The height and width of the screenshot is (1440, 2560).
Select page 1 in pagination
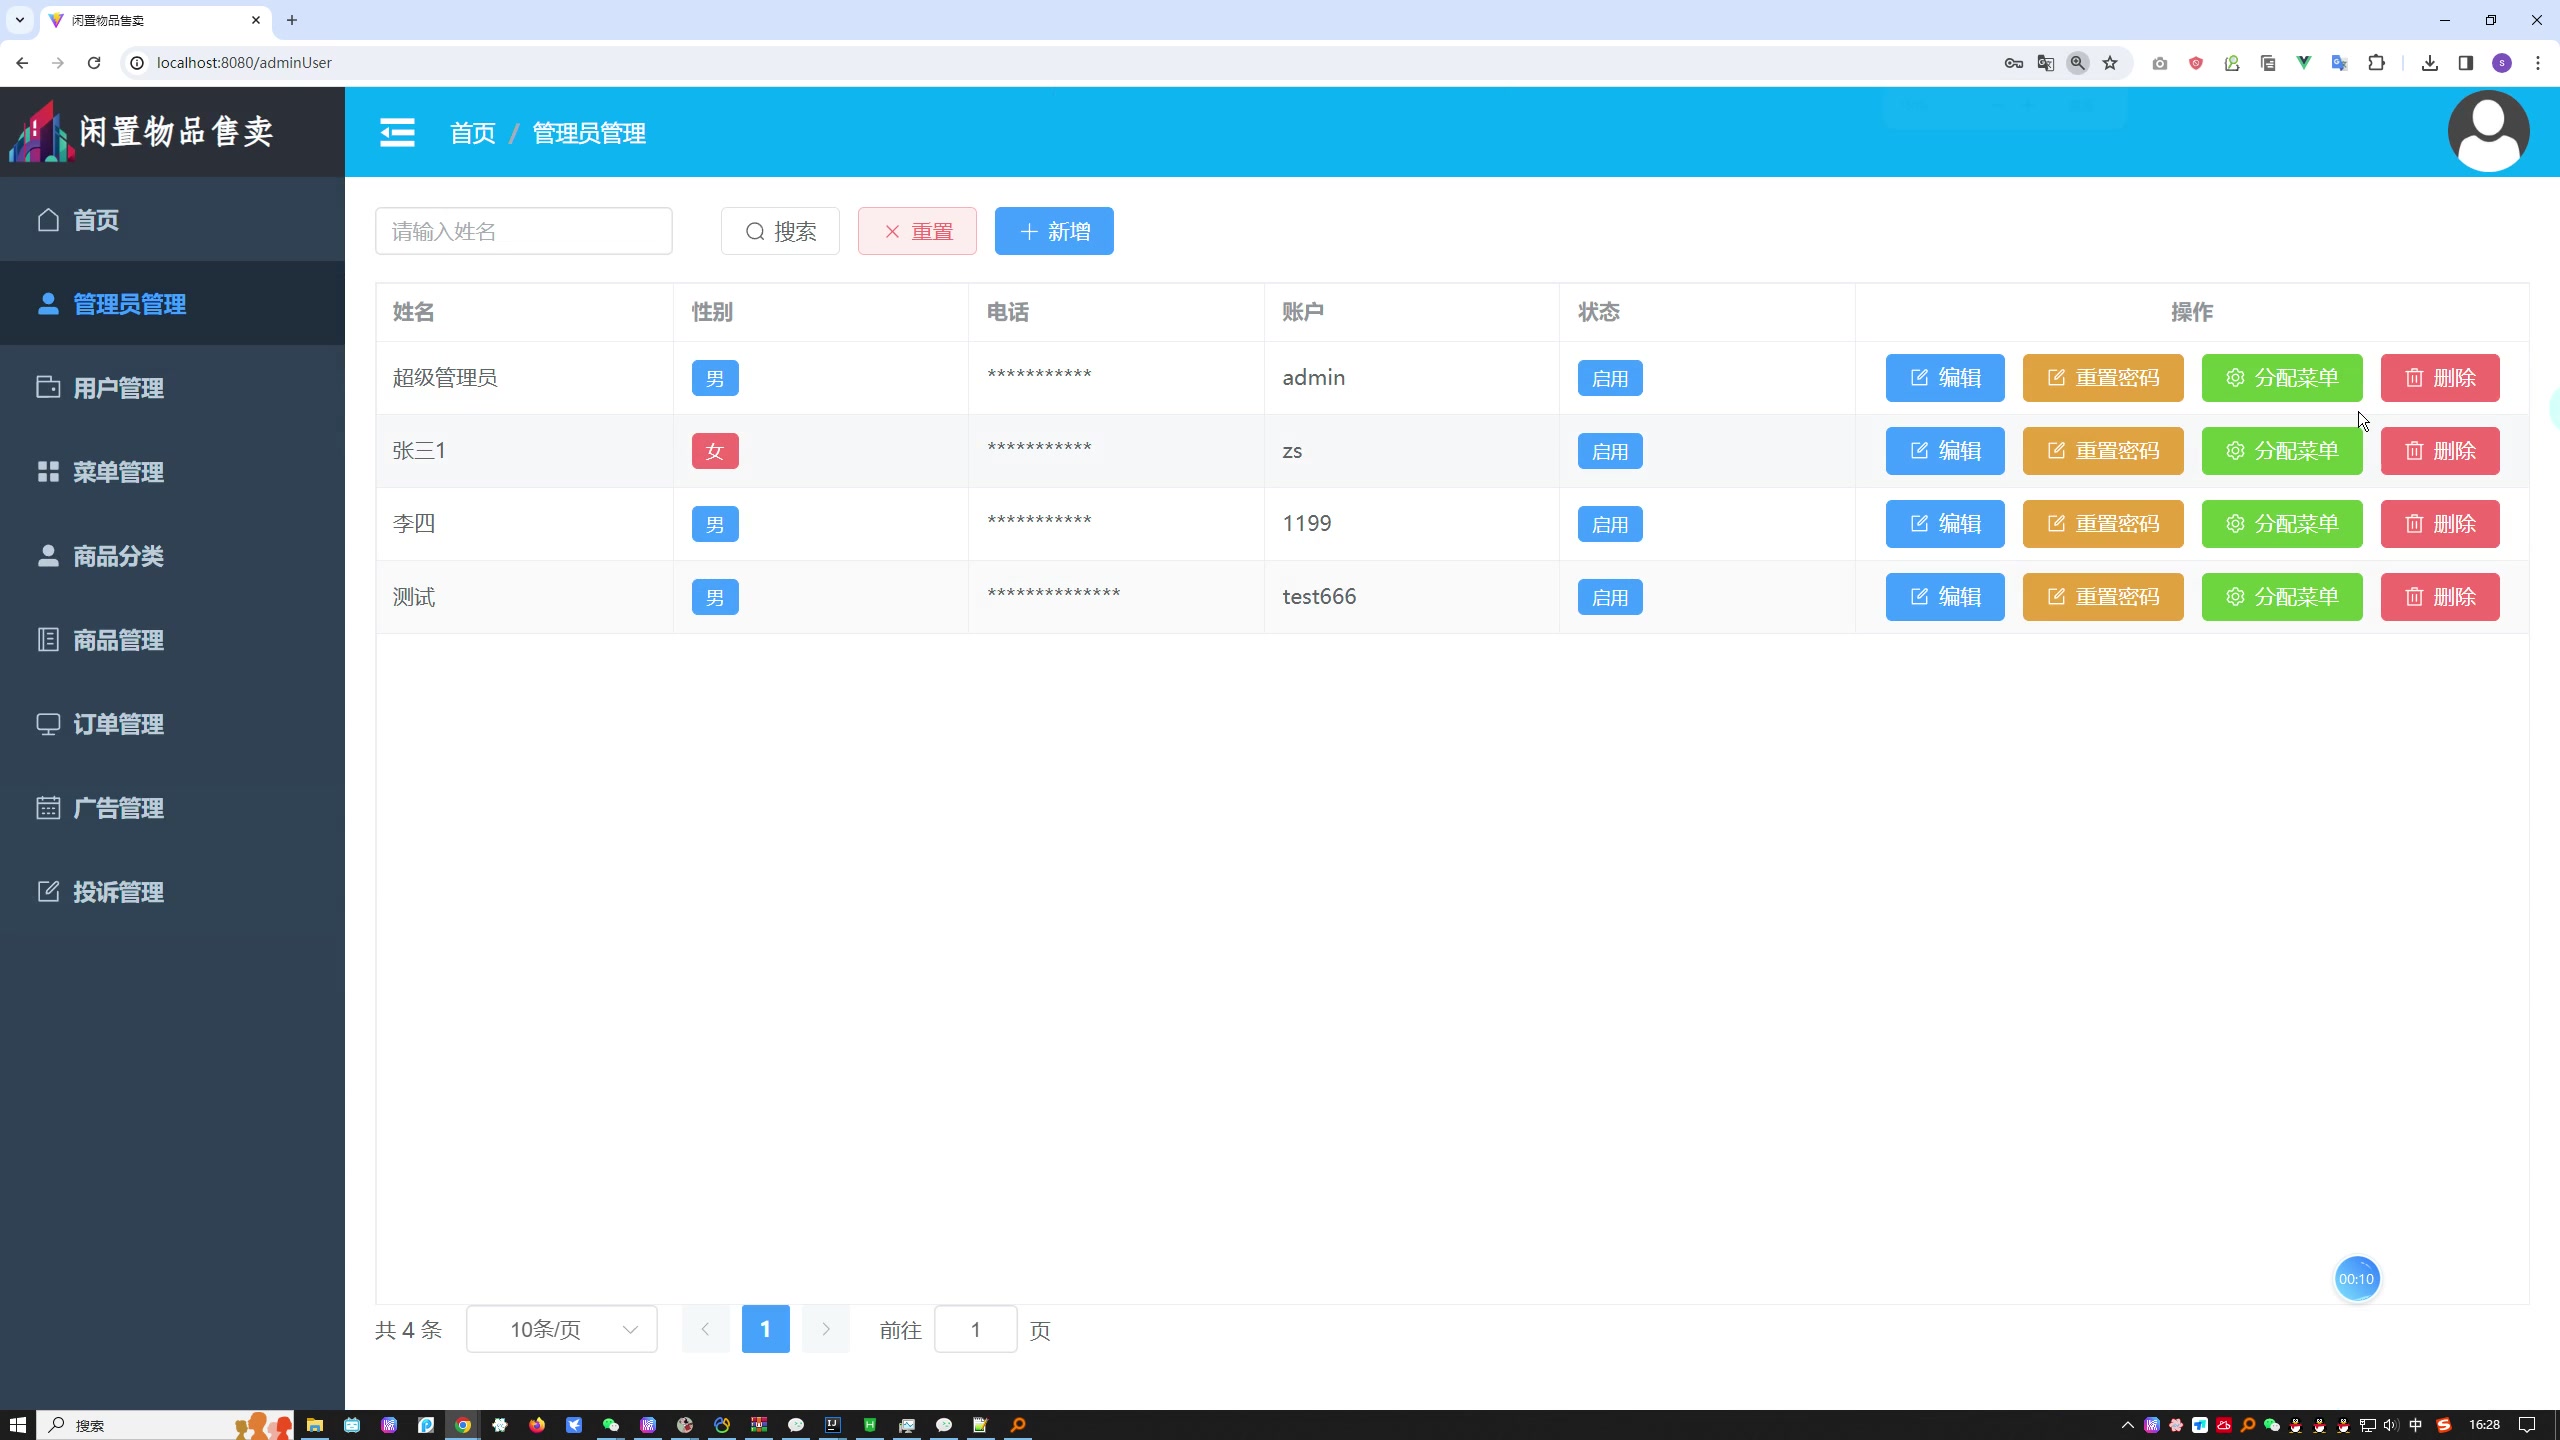pos(766,1329)
